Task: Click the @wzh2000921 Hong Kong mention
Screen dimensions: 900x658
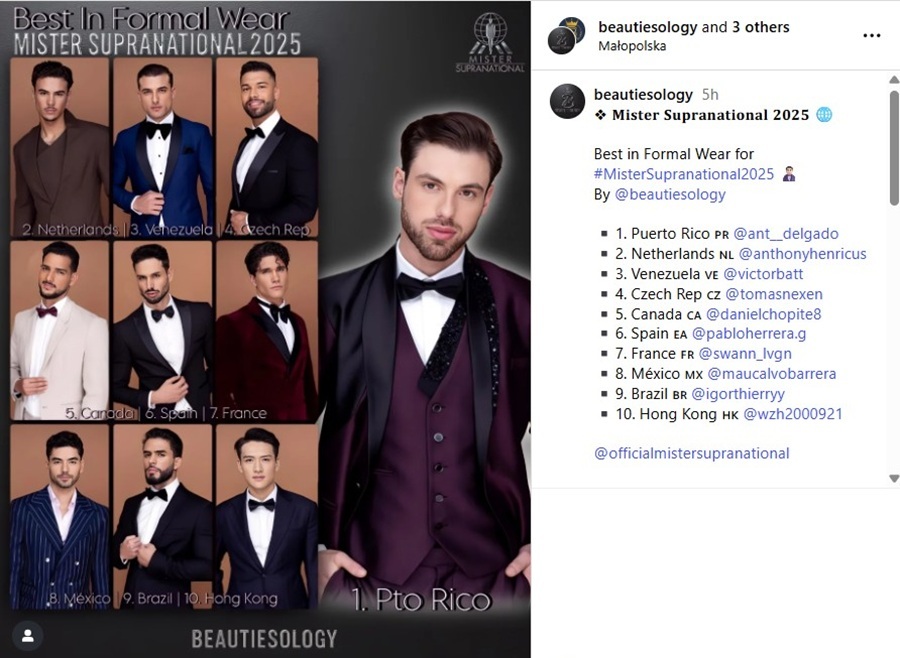Action: 793,414
